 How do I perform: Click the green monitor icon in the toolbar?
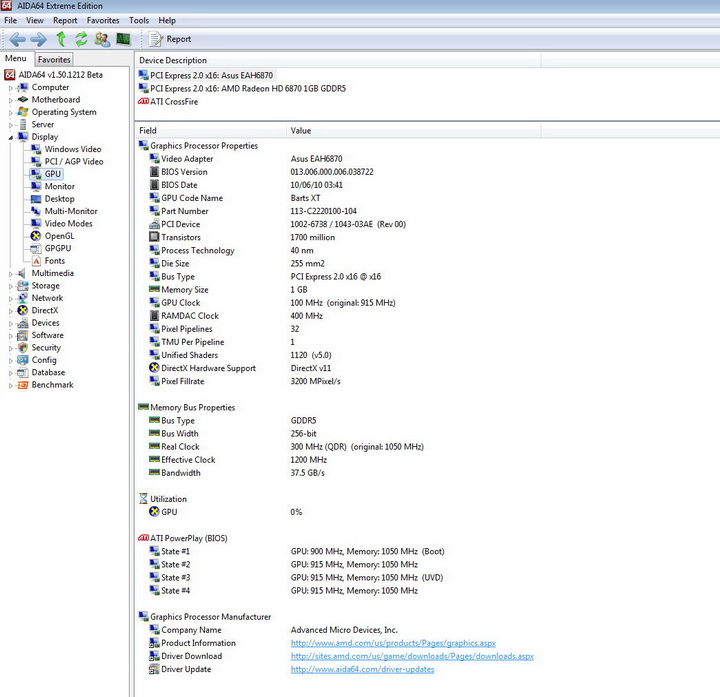point(123,39)
